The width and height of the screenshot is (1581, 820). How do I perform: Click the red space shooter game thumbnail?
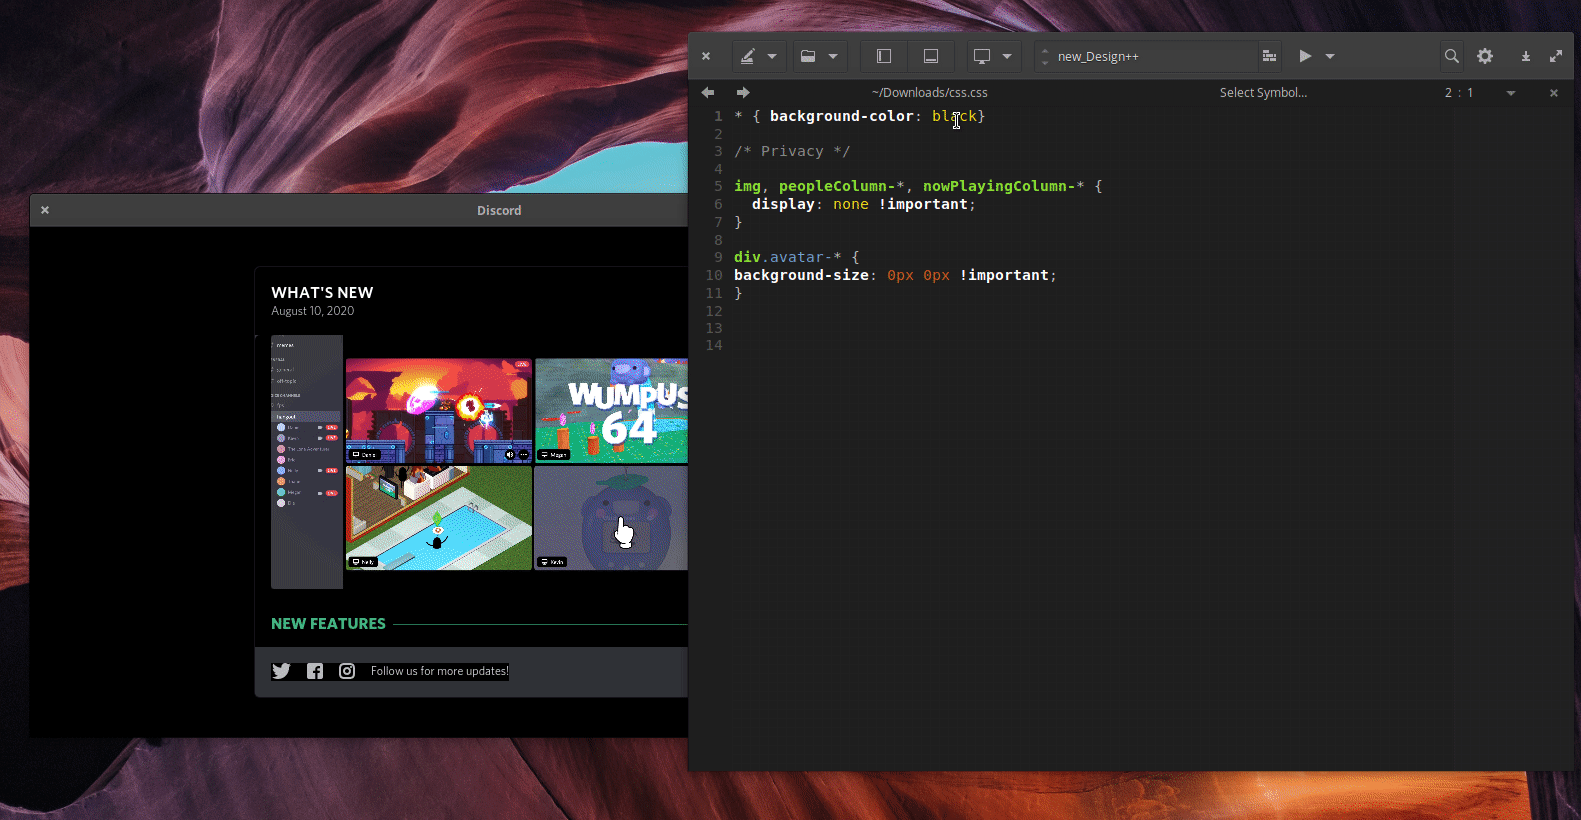pos(439,411)
